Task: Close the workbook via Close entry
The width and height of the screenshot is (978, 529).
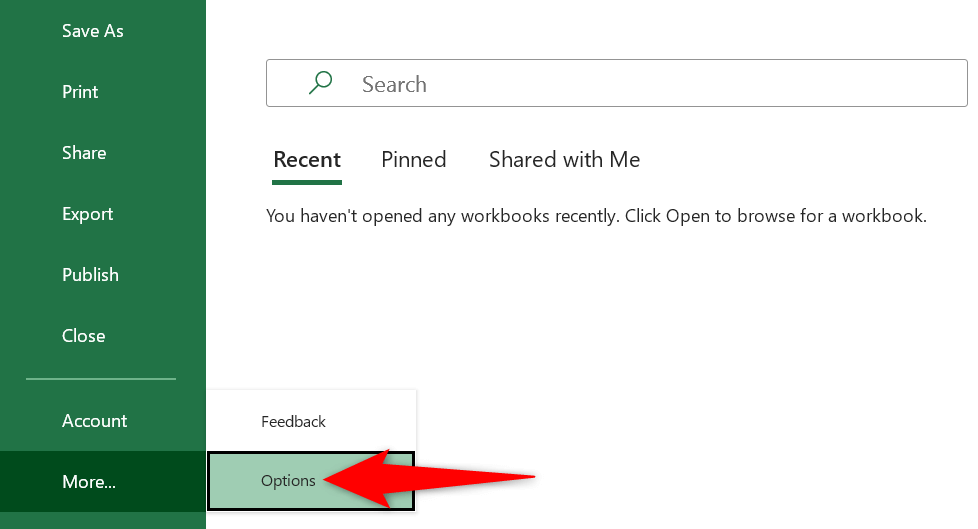Action: [83, 336]
